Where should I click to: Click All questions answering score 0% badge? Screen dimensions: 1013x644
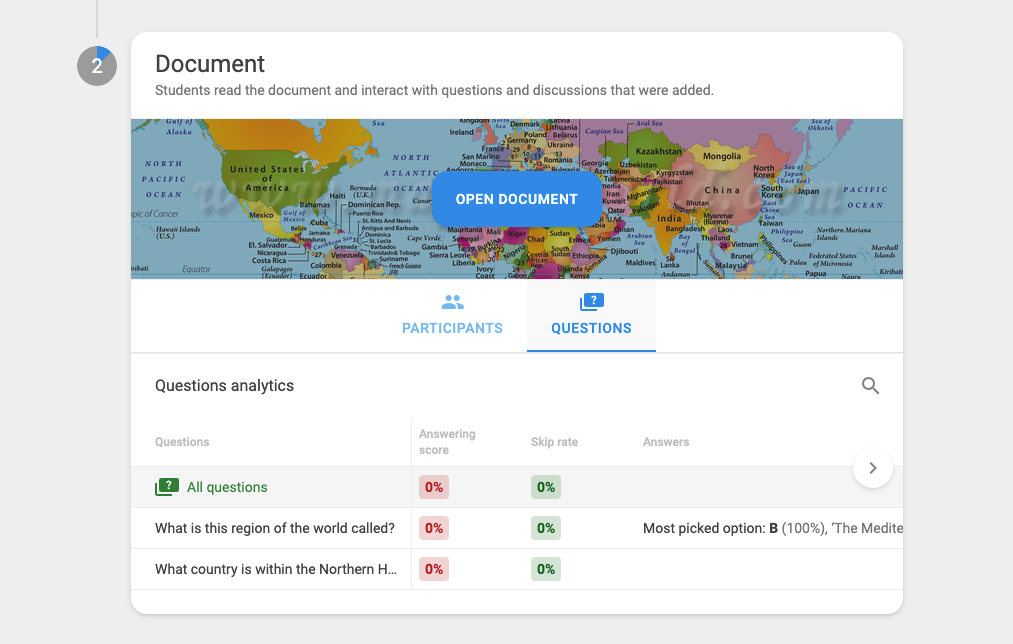433,487
